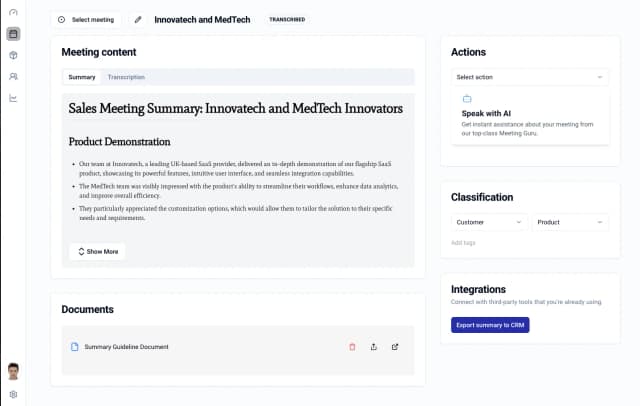
Task: Switch to the Transcription tab
Action: tap(126, 77)
